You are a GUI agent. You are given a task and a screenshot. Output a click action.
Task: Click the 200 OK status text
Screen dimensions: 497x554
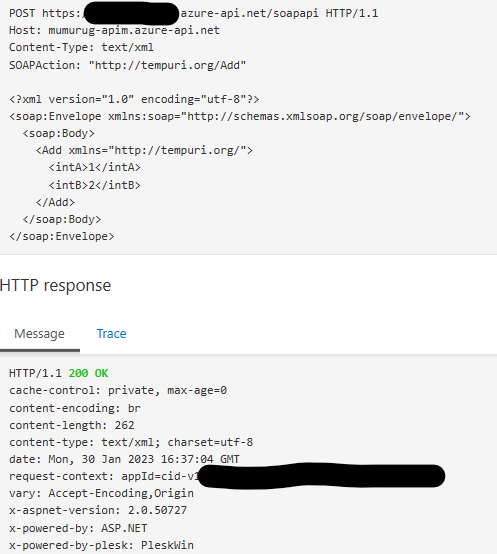[x=88, y=373]
